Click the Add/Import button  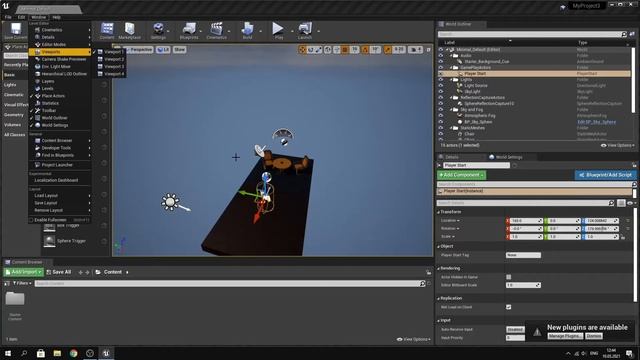point(23,272)
